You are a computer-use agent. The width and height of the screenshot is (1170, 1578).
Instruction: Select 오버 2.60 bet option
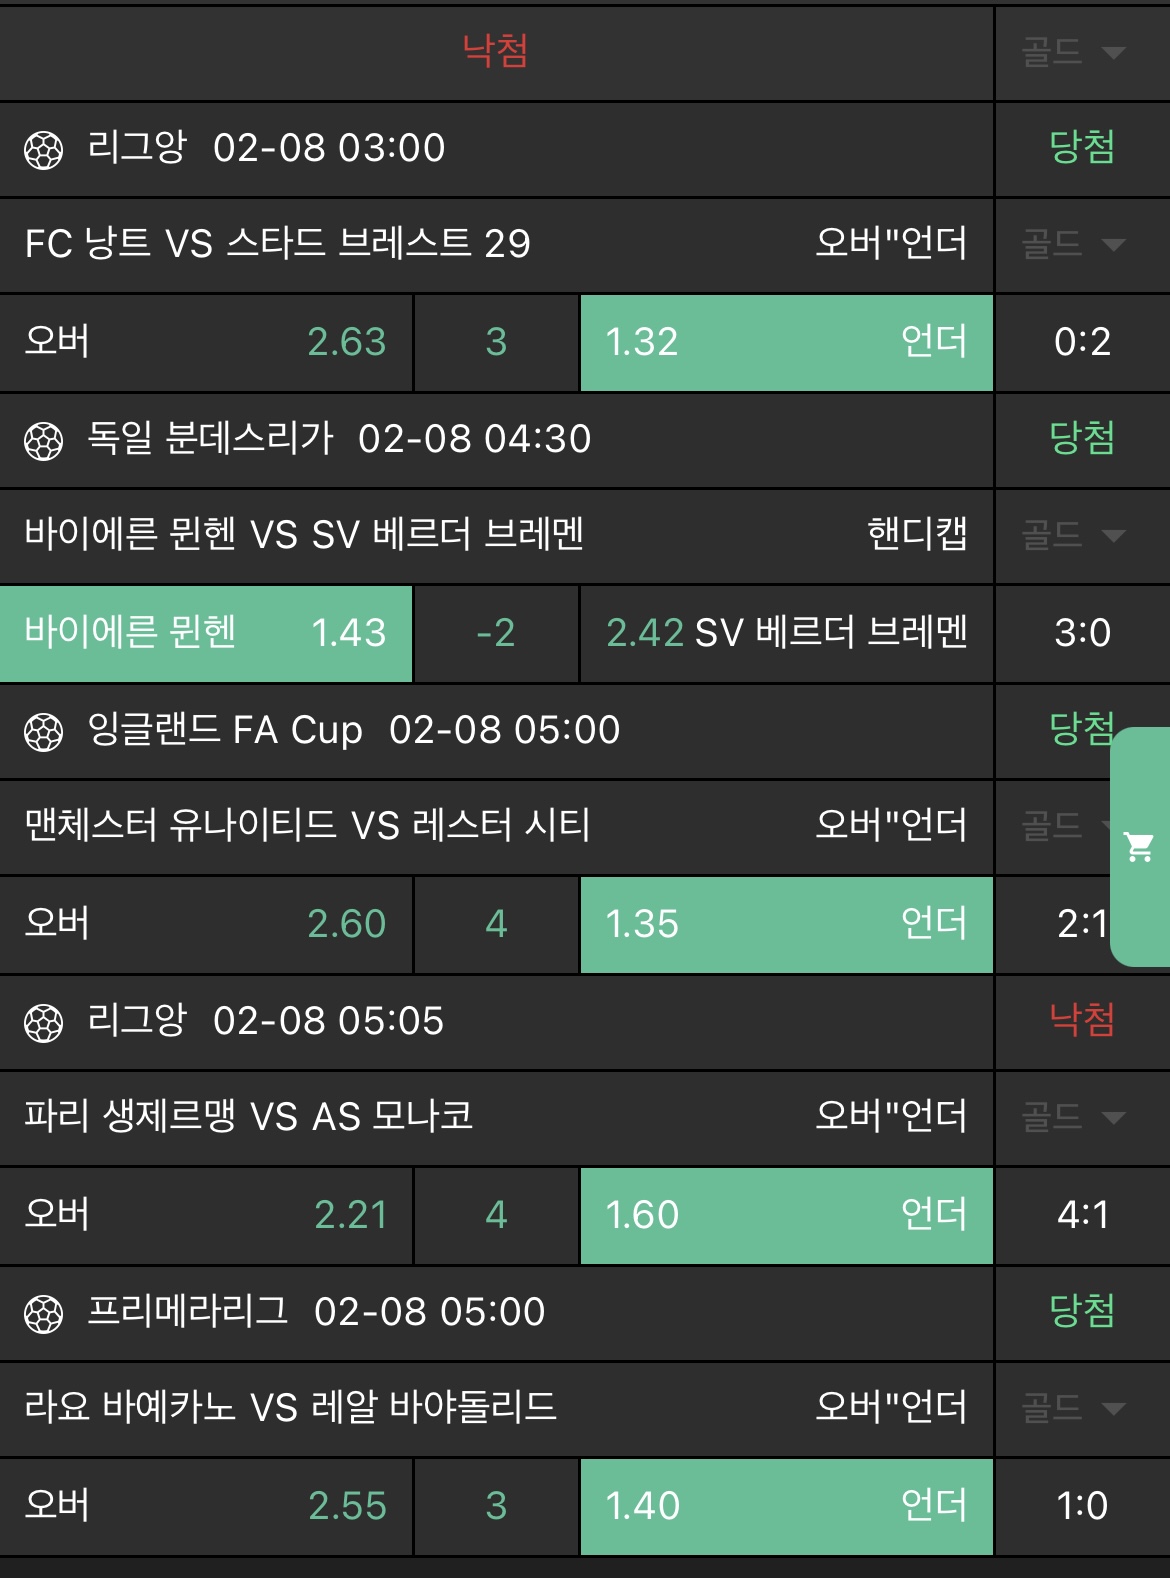(205, 924)
